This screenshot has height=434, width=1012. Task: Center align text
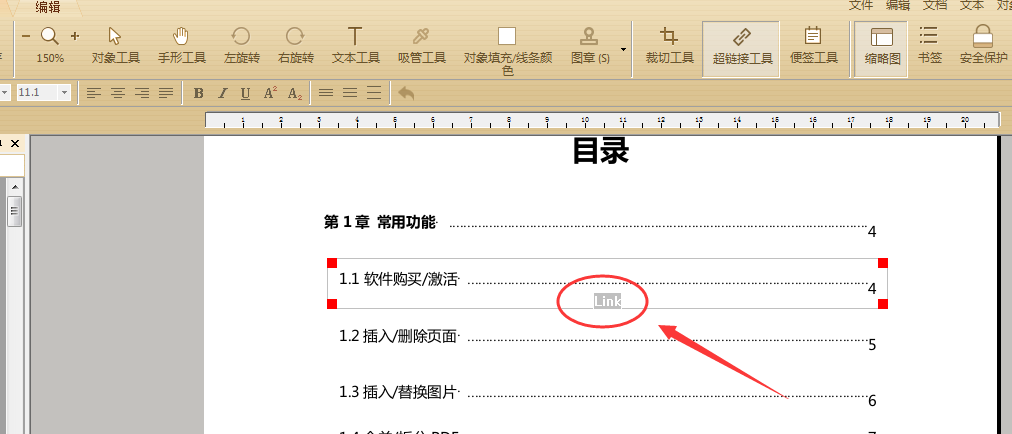118,94
